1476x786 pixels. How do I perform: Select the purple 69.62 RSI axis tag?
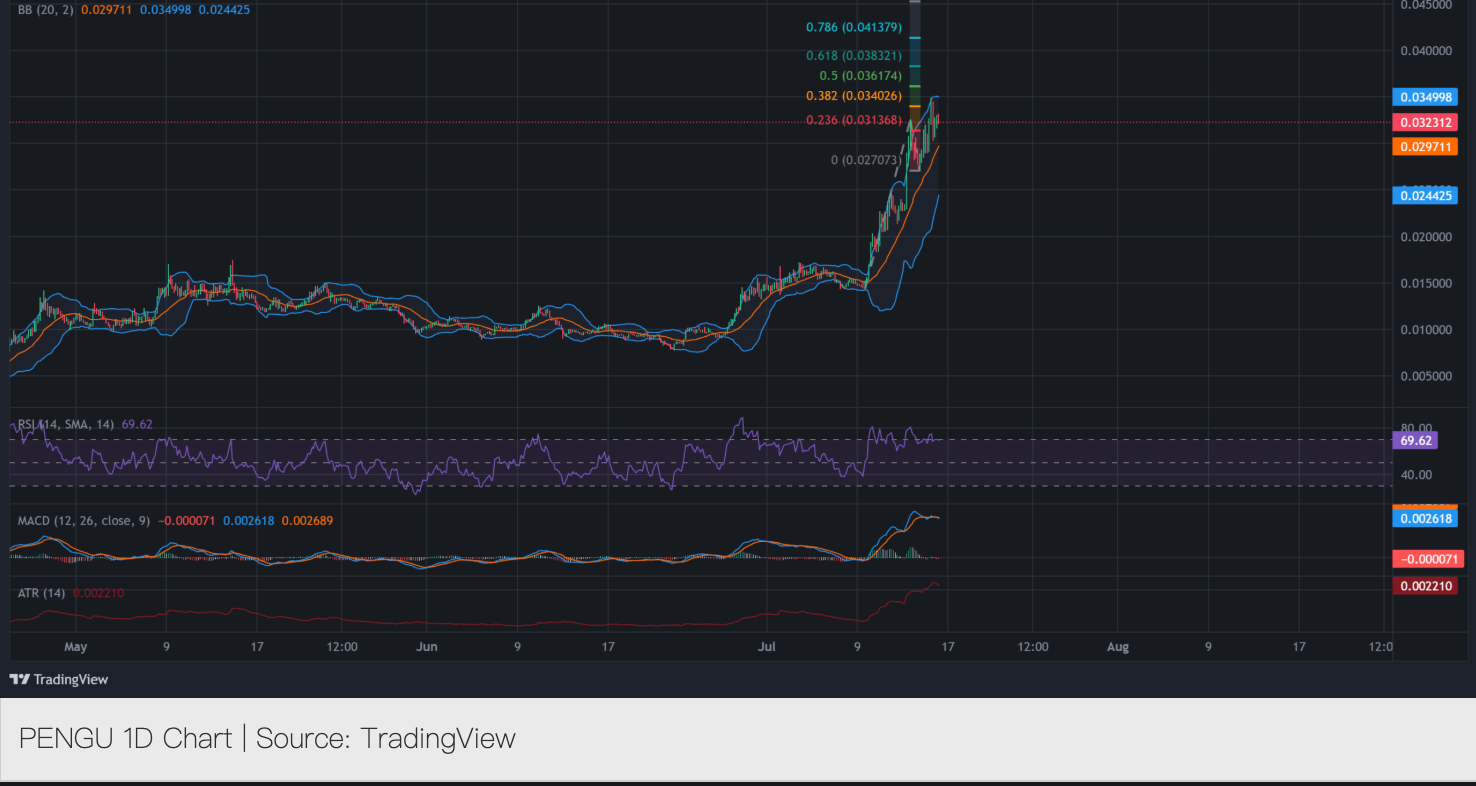click(1419, 440)
